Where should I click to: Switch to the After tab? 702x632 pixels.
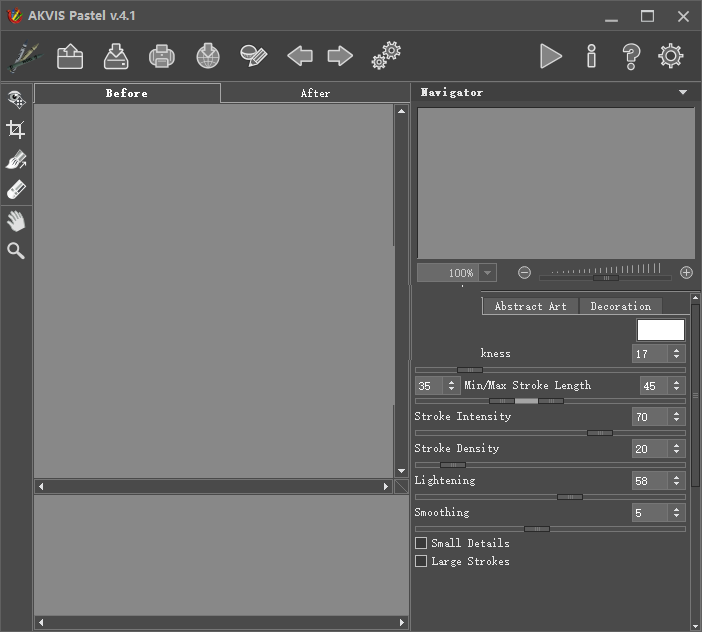click(315, 93)
